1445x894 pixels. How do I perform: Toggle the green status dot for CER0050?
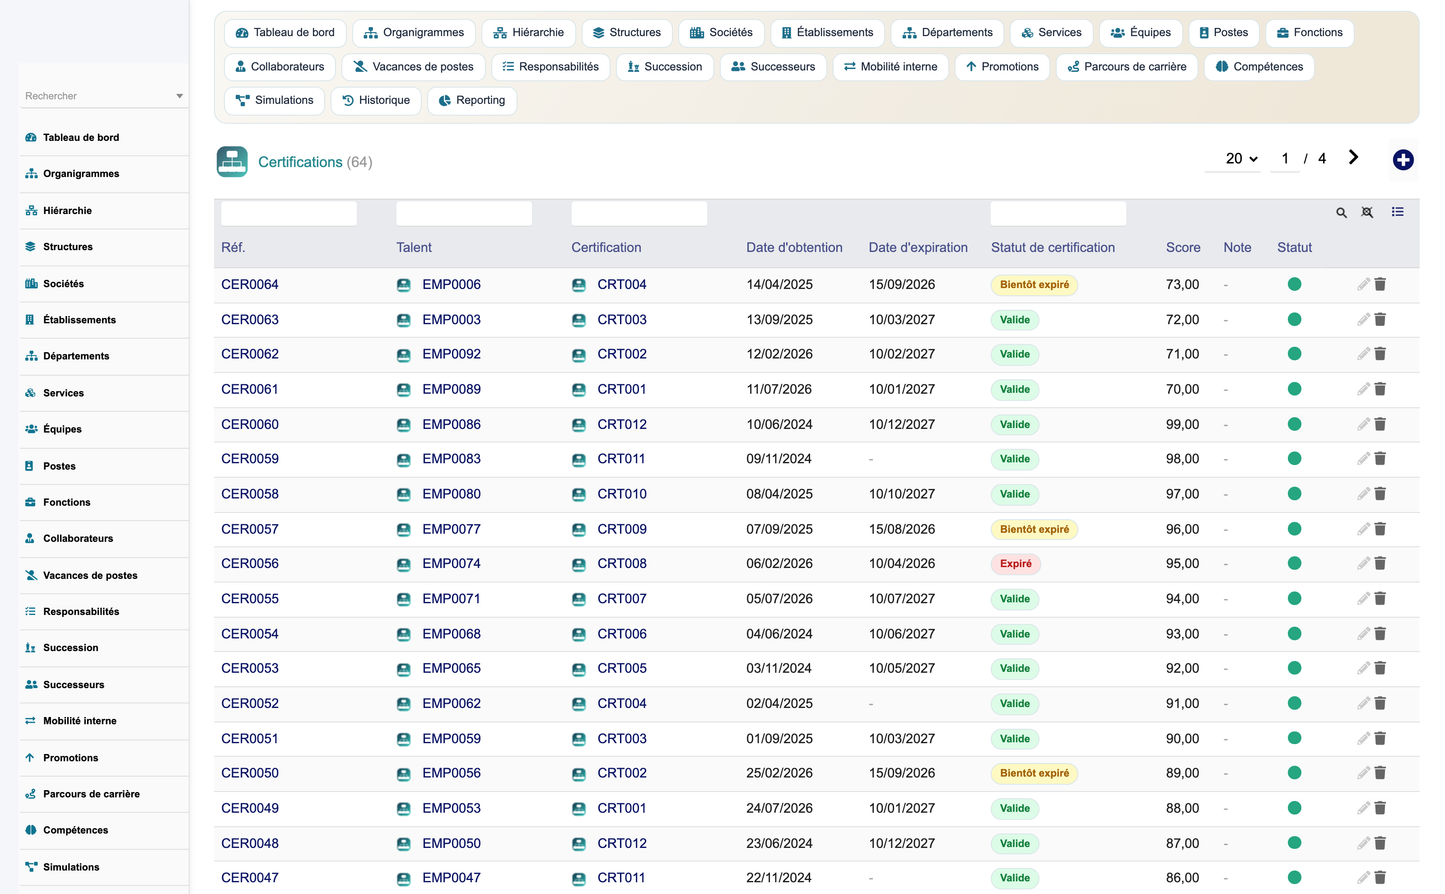tap(1294, 773)
